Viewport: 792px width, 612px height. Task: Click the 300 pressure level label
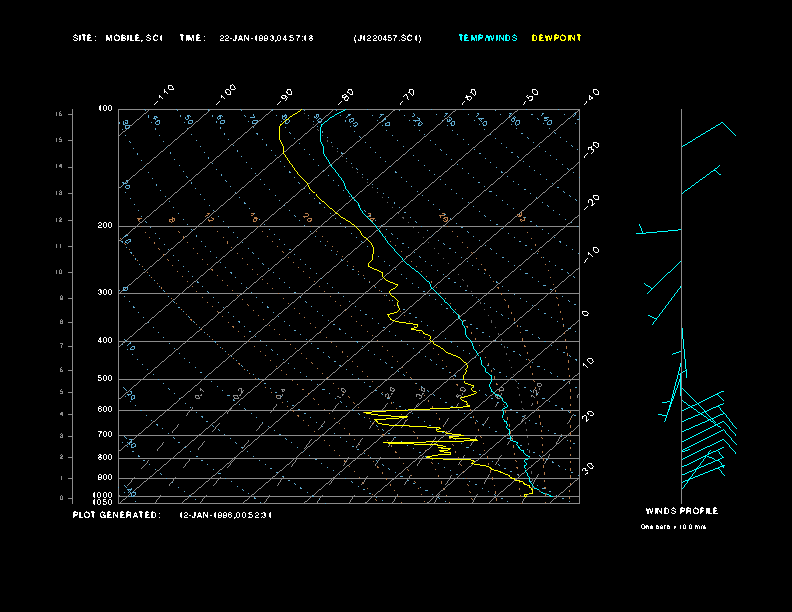click(105, 292)
